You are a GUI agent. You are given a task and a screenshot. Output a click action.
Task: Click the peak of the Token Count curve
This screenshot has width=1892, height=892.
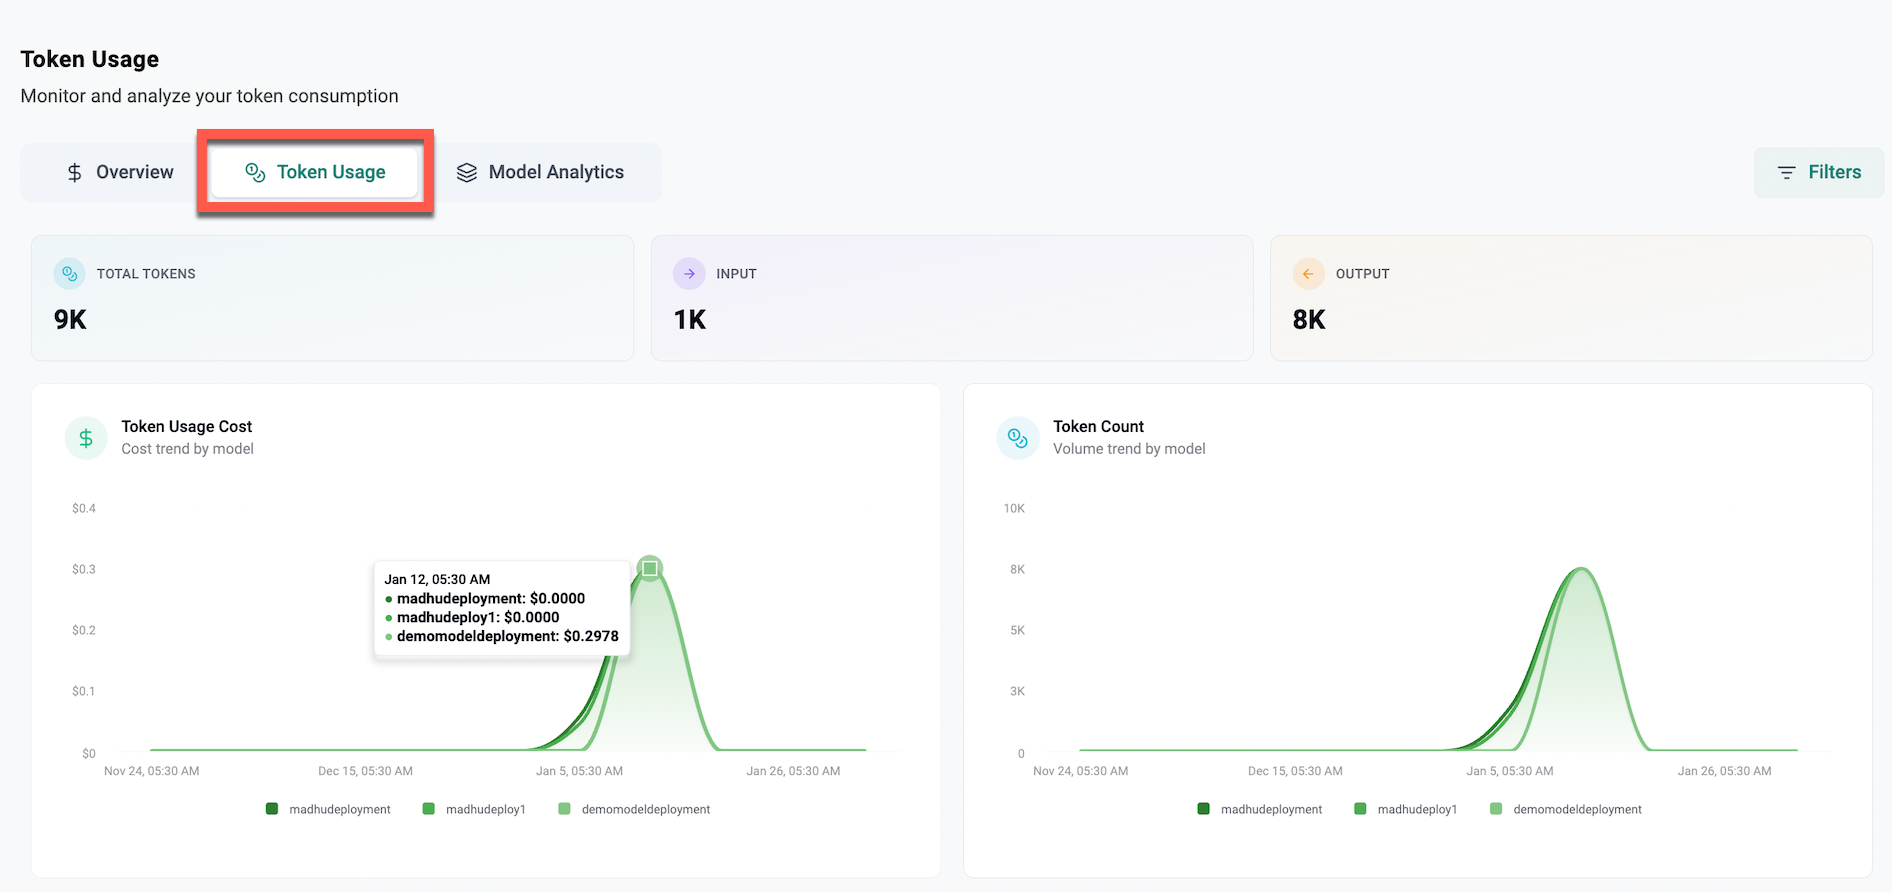coord(1581,569)
